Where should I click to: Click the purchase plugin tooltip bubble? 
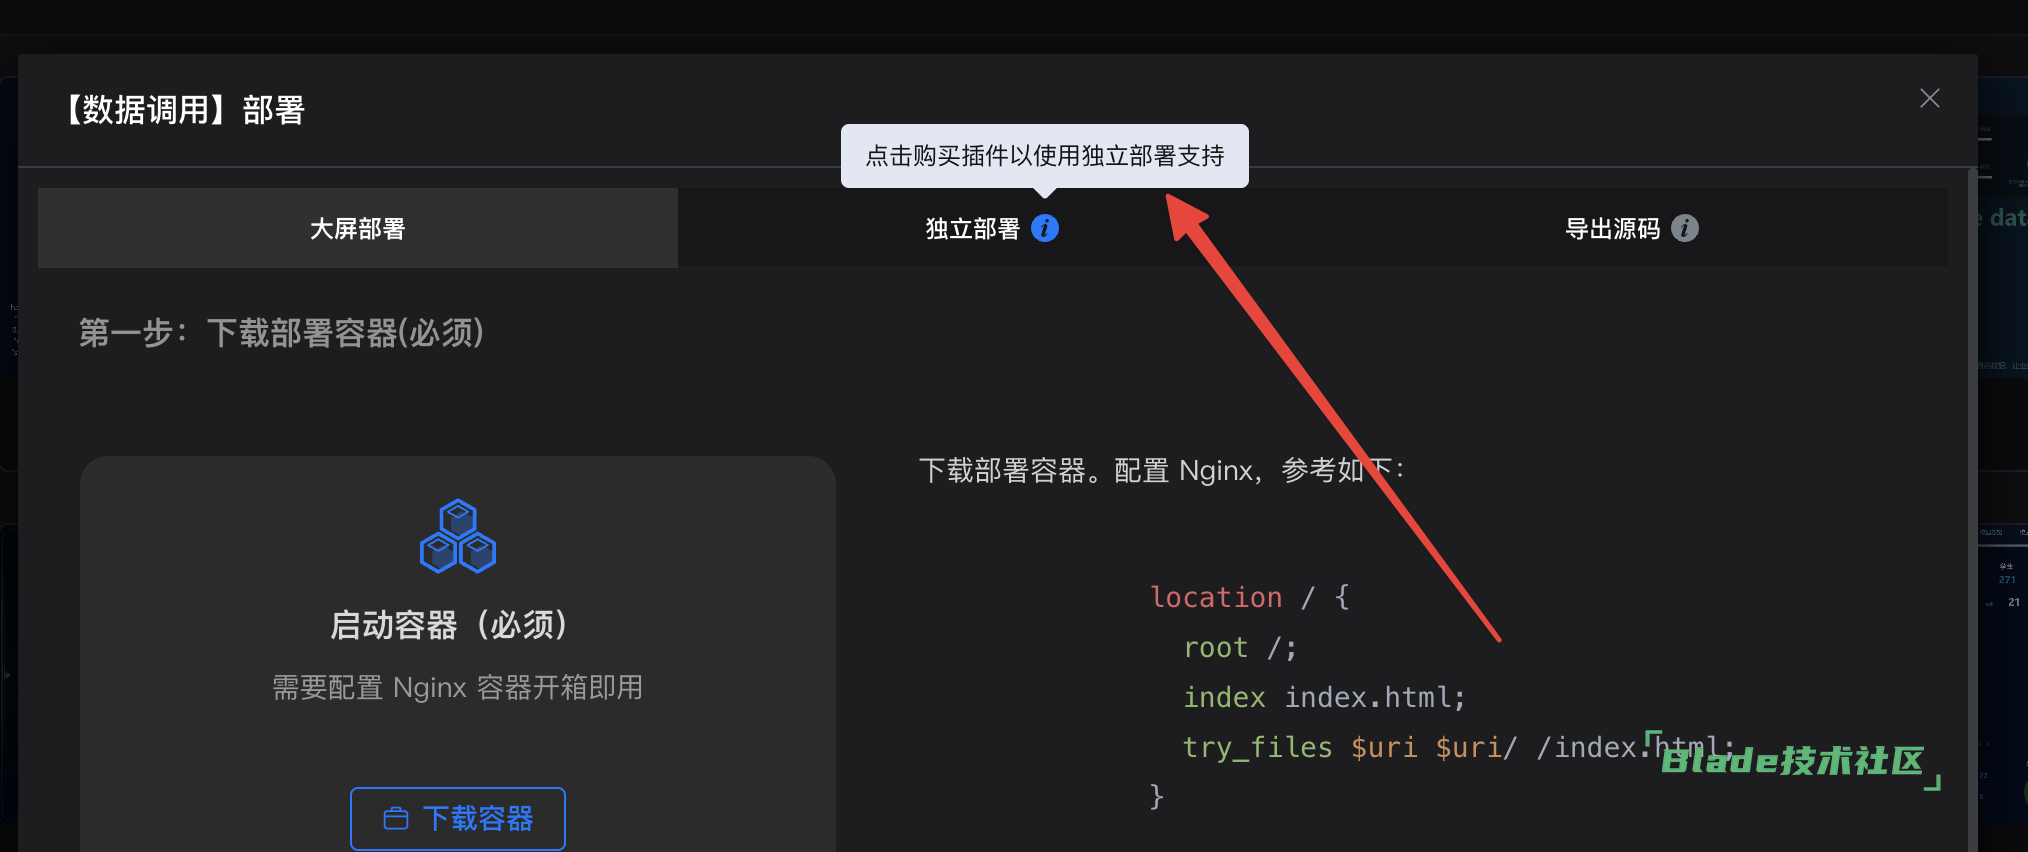coord(1044,156)
